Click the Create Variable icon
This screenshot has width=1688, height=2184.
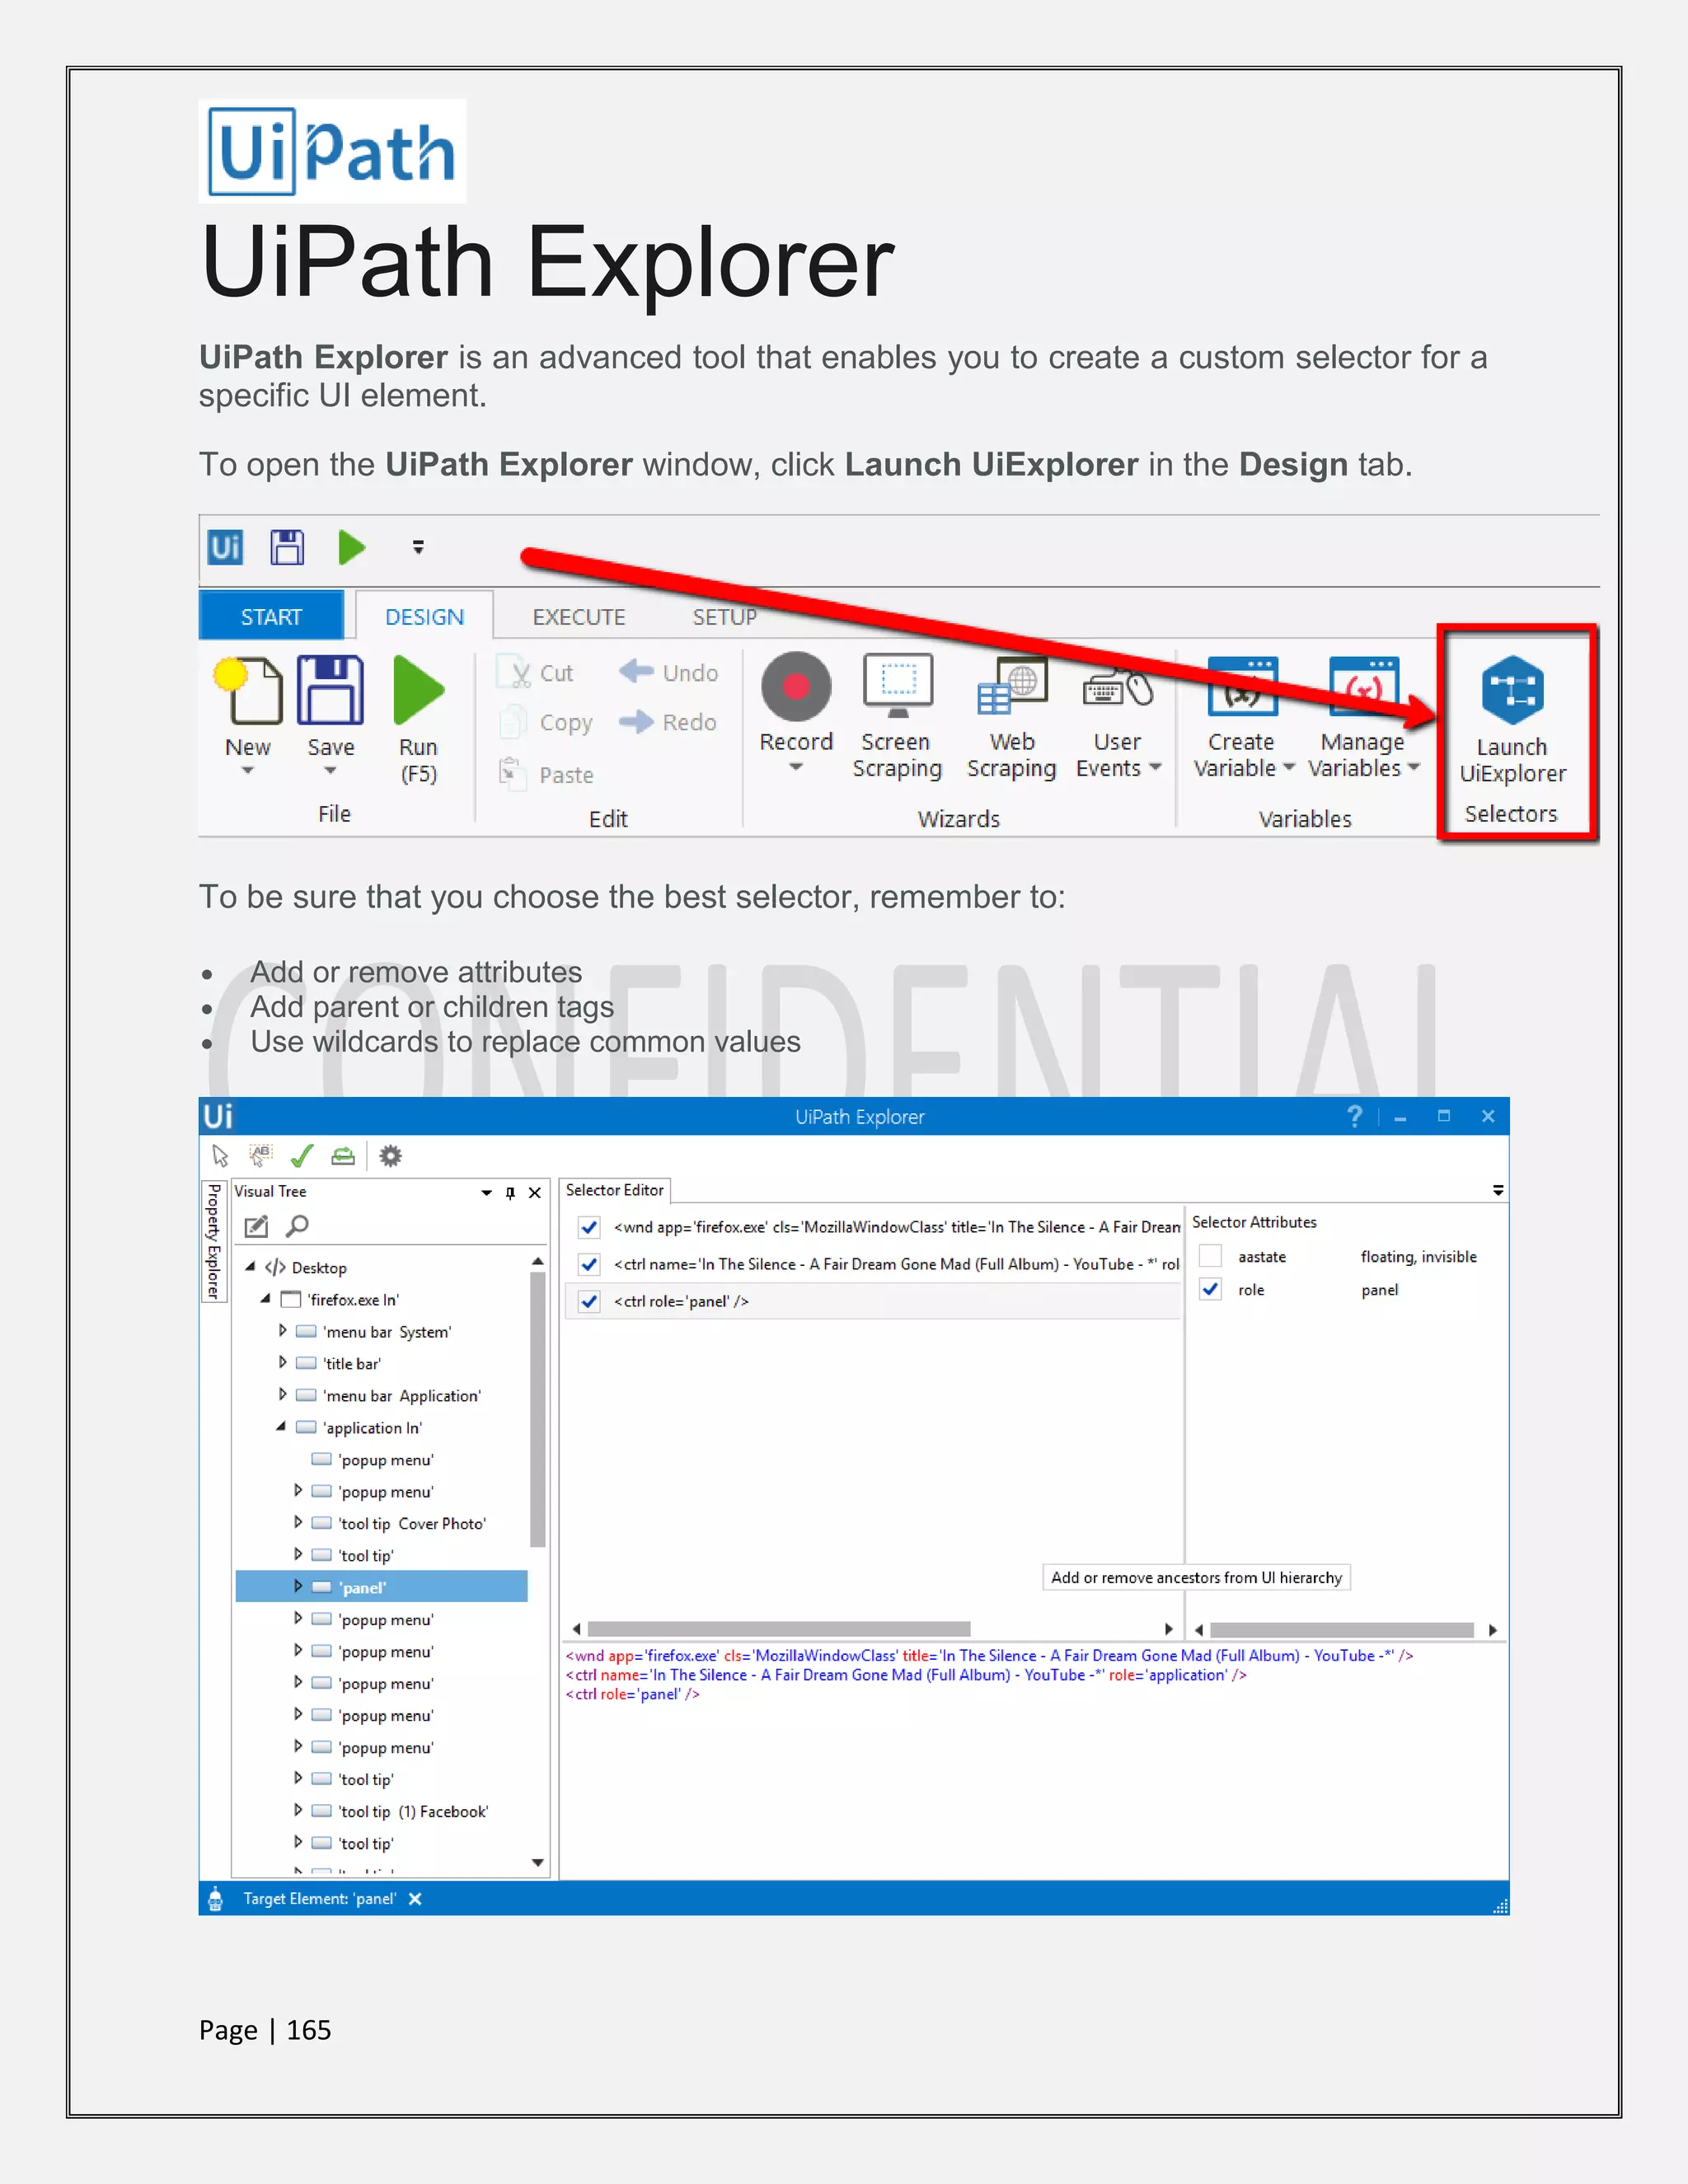(1242, 686)
